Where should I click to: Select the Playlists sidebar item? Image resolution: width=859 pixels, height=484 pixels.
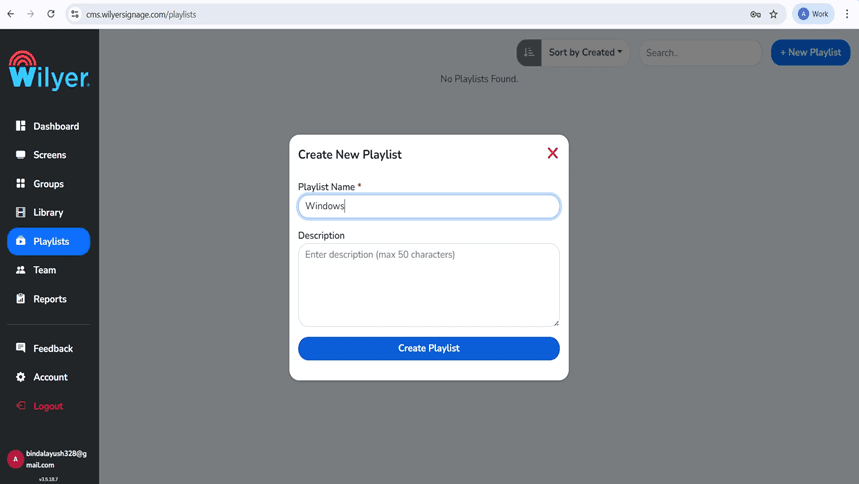48,242
